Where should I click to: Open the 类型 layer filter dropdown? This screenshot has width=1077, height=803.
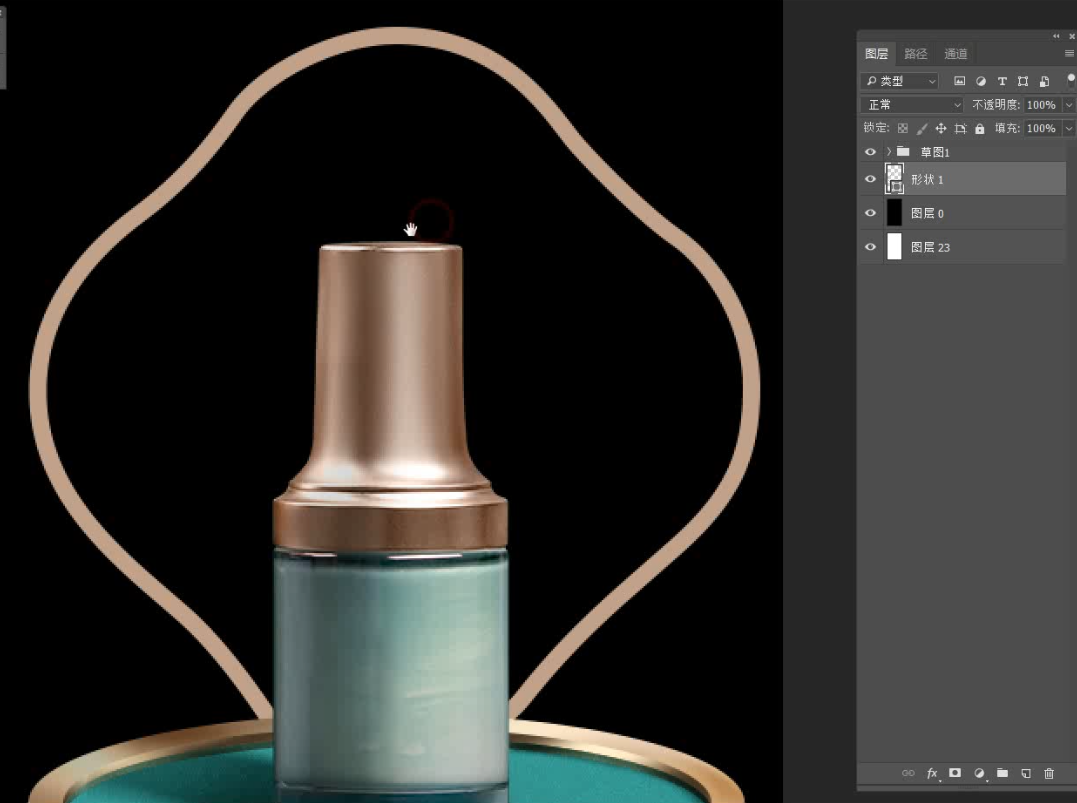(x=901, y=81)
